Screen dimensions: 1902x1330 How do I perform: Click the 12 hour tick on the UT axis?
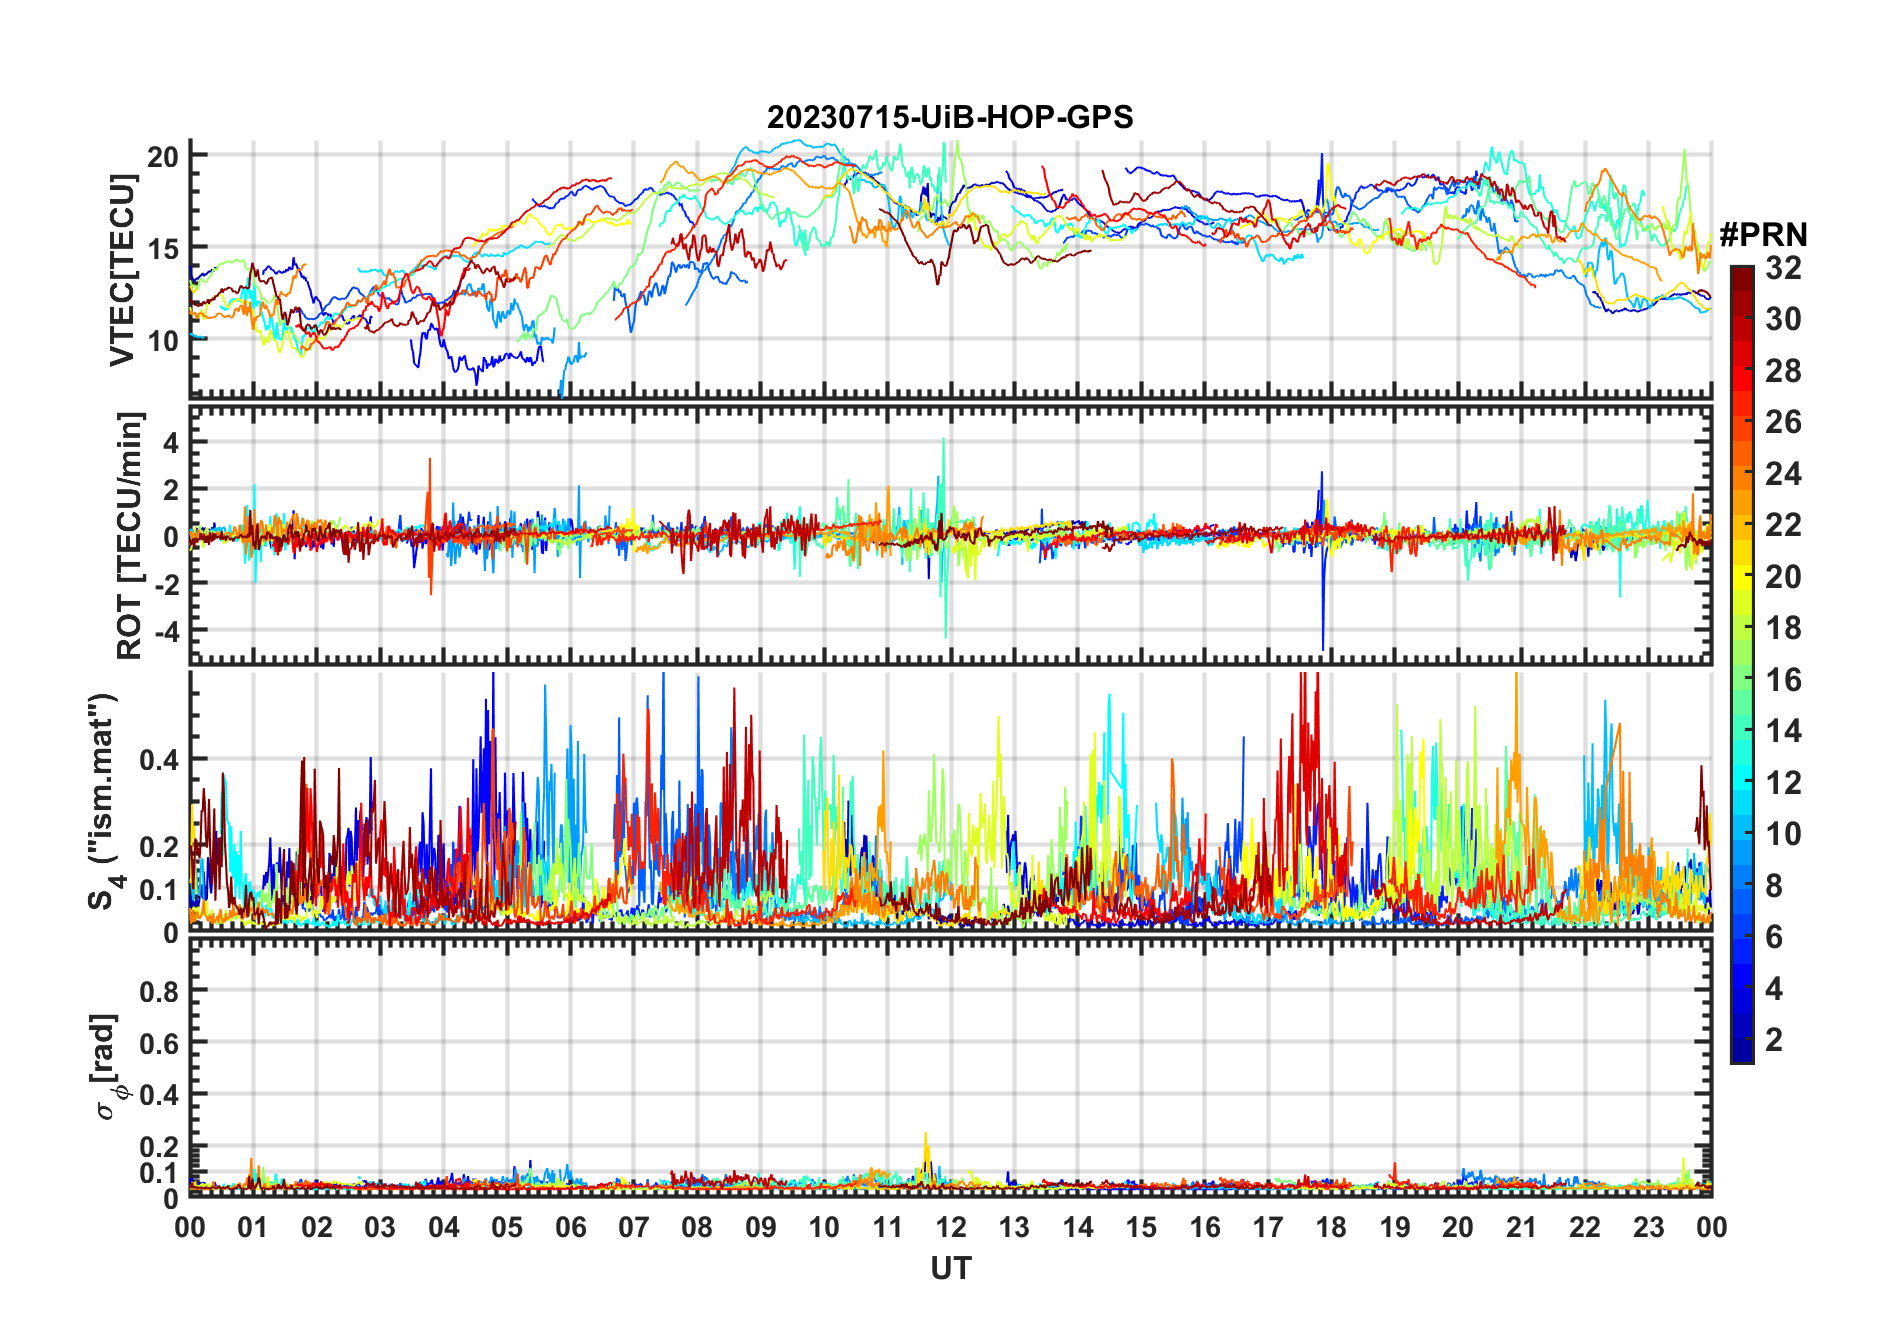tap(950, 1227)
